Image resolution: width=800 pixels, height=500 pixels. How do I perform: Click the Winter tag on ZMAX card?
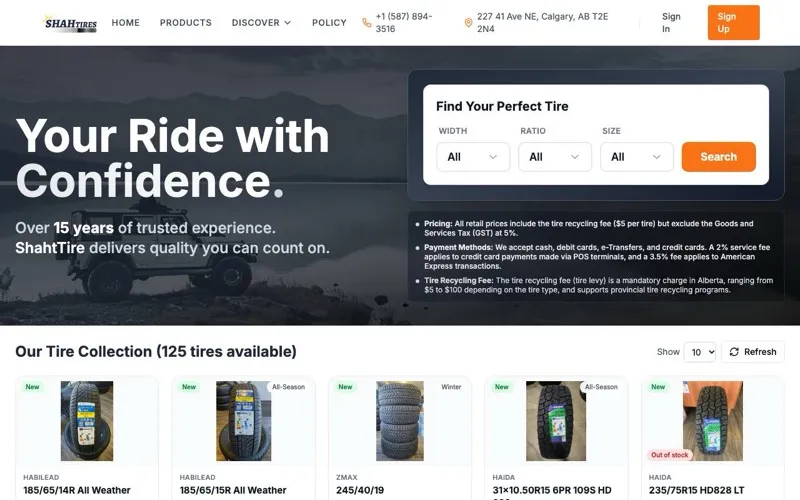pyautogui.click(x=451, y=387)
